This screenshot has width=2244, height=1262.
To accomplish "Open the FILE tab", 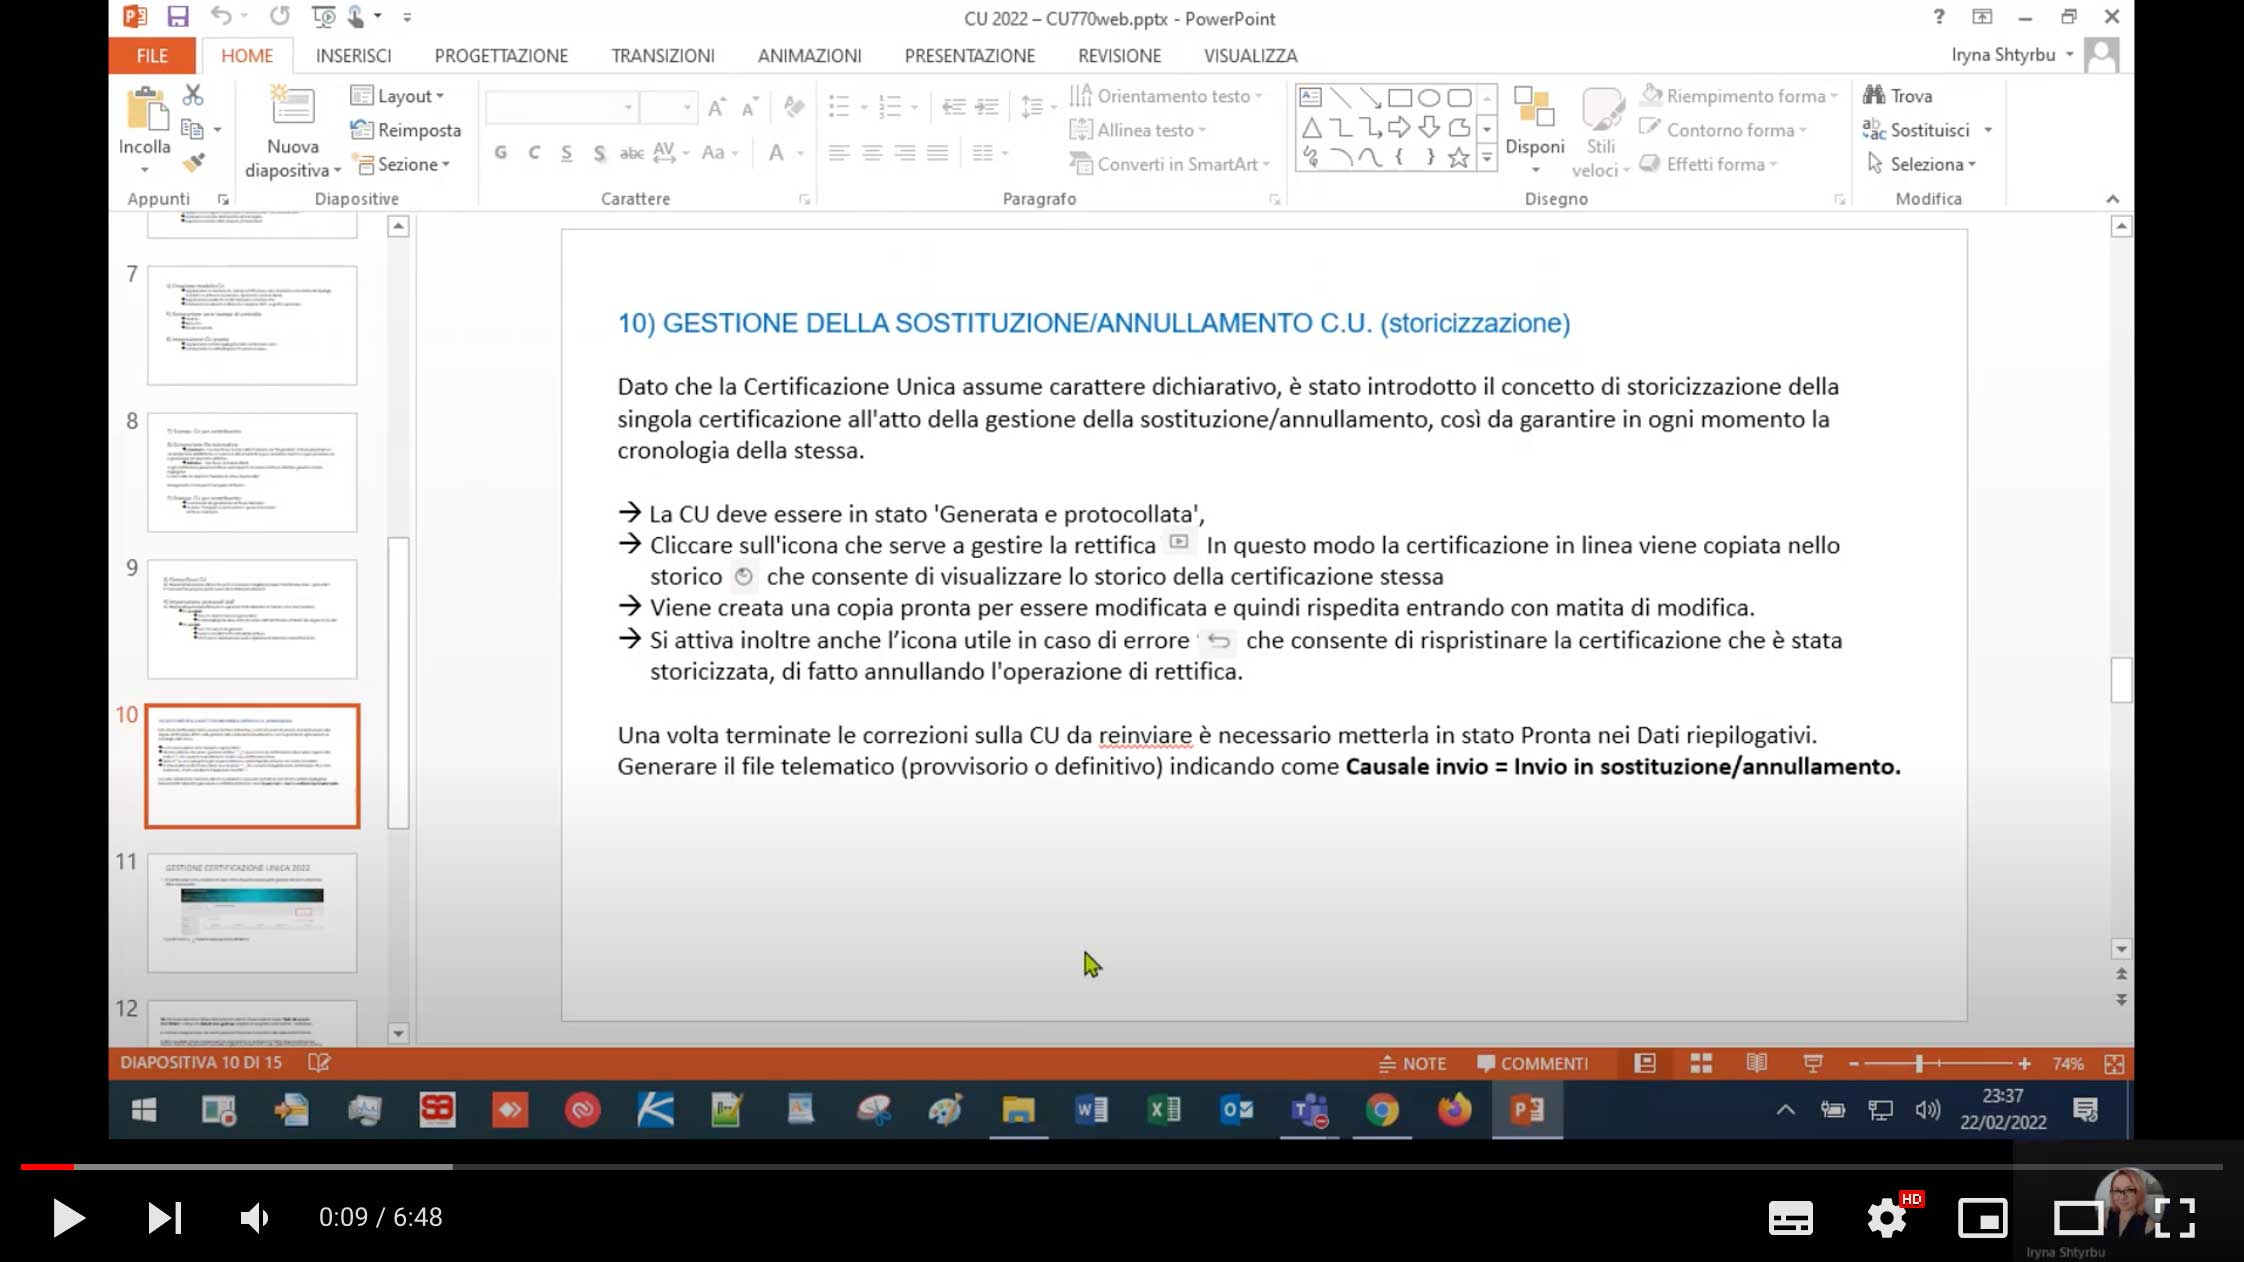I will coord(152,56).
